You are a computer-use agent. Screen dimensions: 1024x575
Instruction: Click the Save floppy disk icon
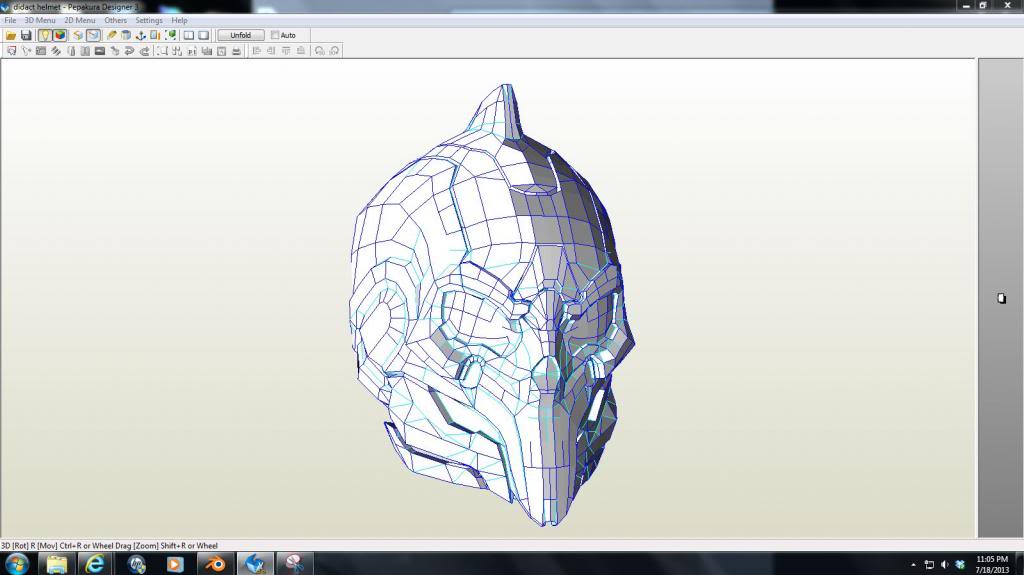(26, 35)
